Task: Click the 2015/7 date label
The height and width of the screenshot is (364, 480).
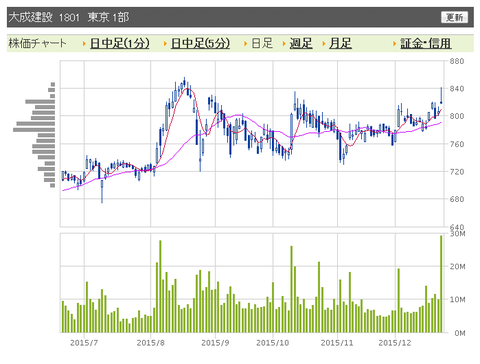Action: [x=84, y=343]
